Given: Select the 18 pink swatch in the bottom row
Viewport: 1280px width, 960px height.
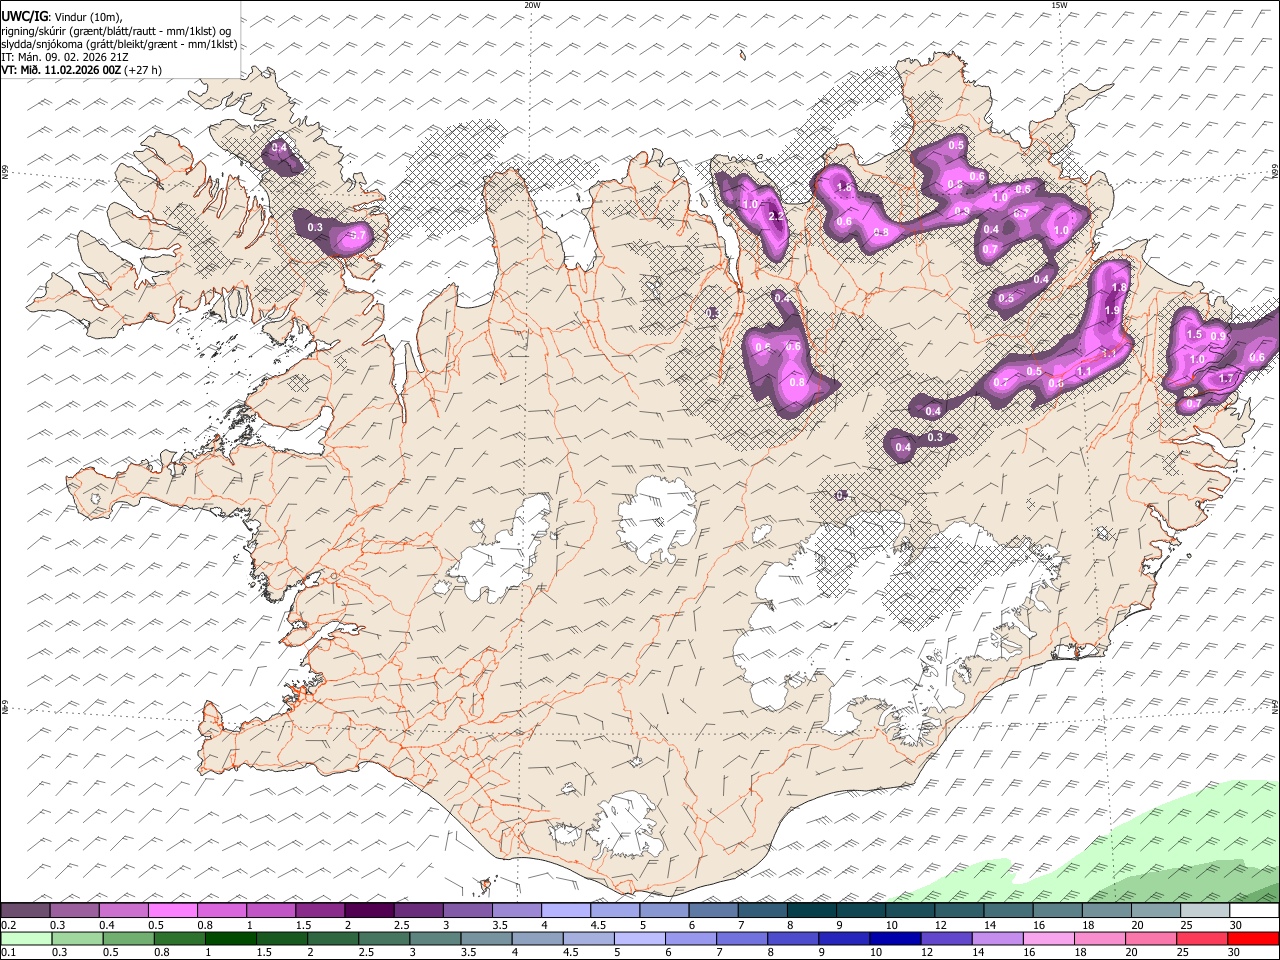Looking at the screenshot, I should 1100,938.
